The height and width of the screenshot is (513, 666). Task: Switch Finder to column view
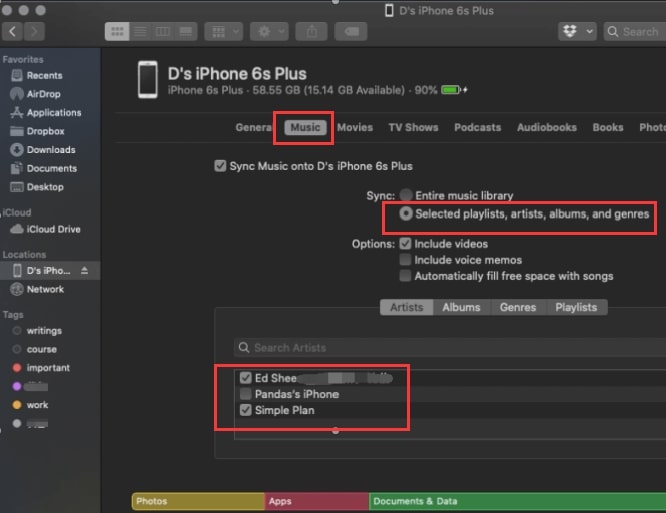163,32
